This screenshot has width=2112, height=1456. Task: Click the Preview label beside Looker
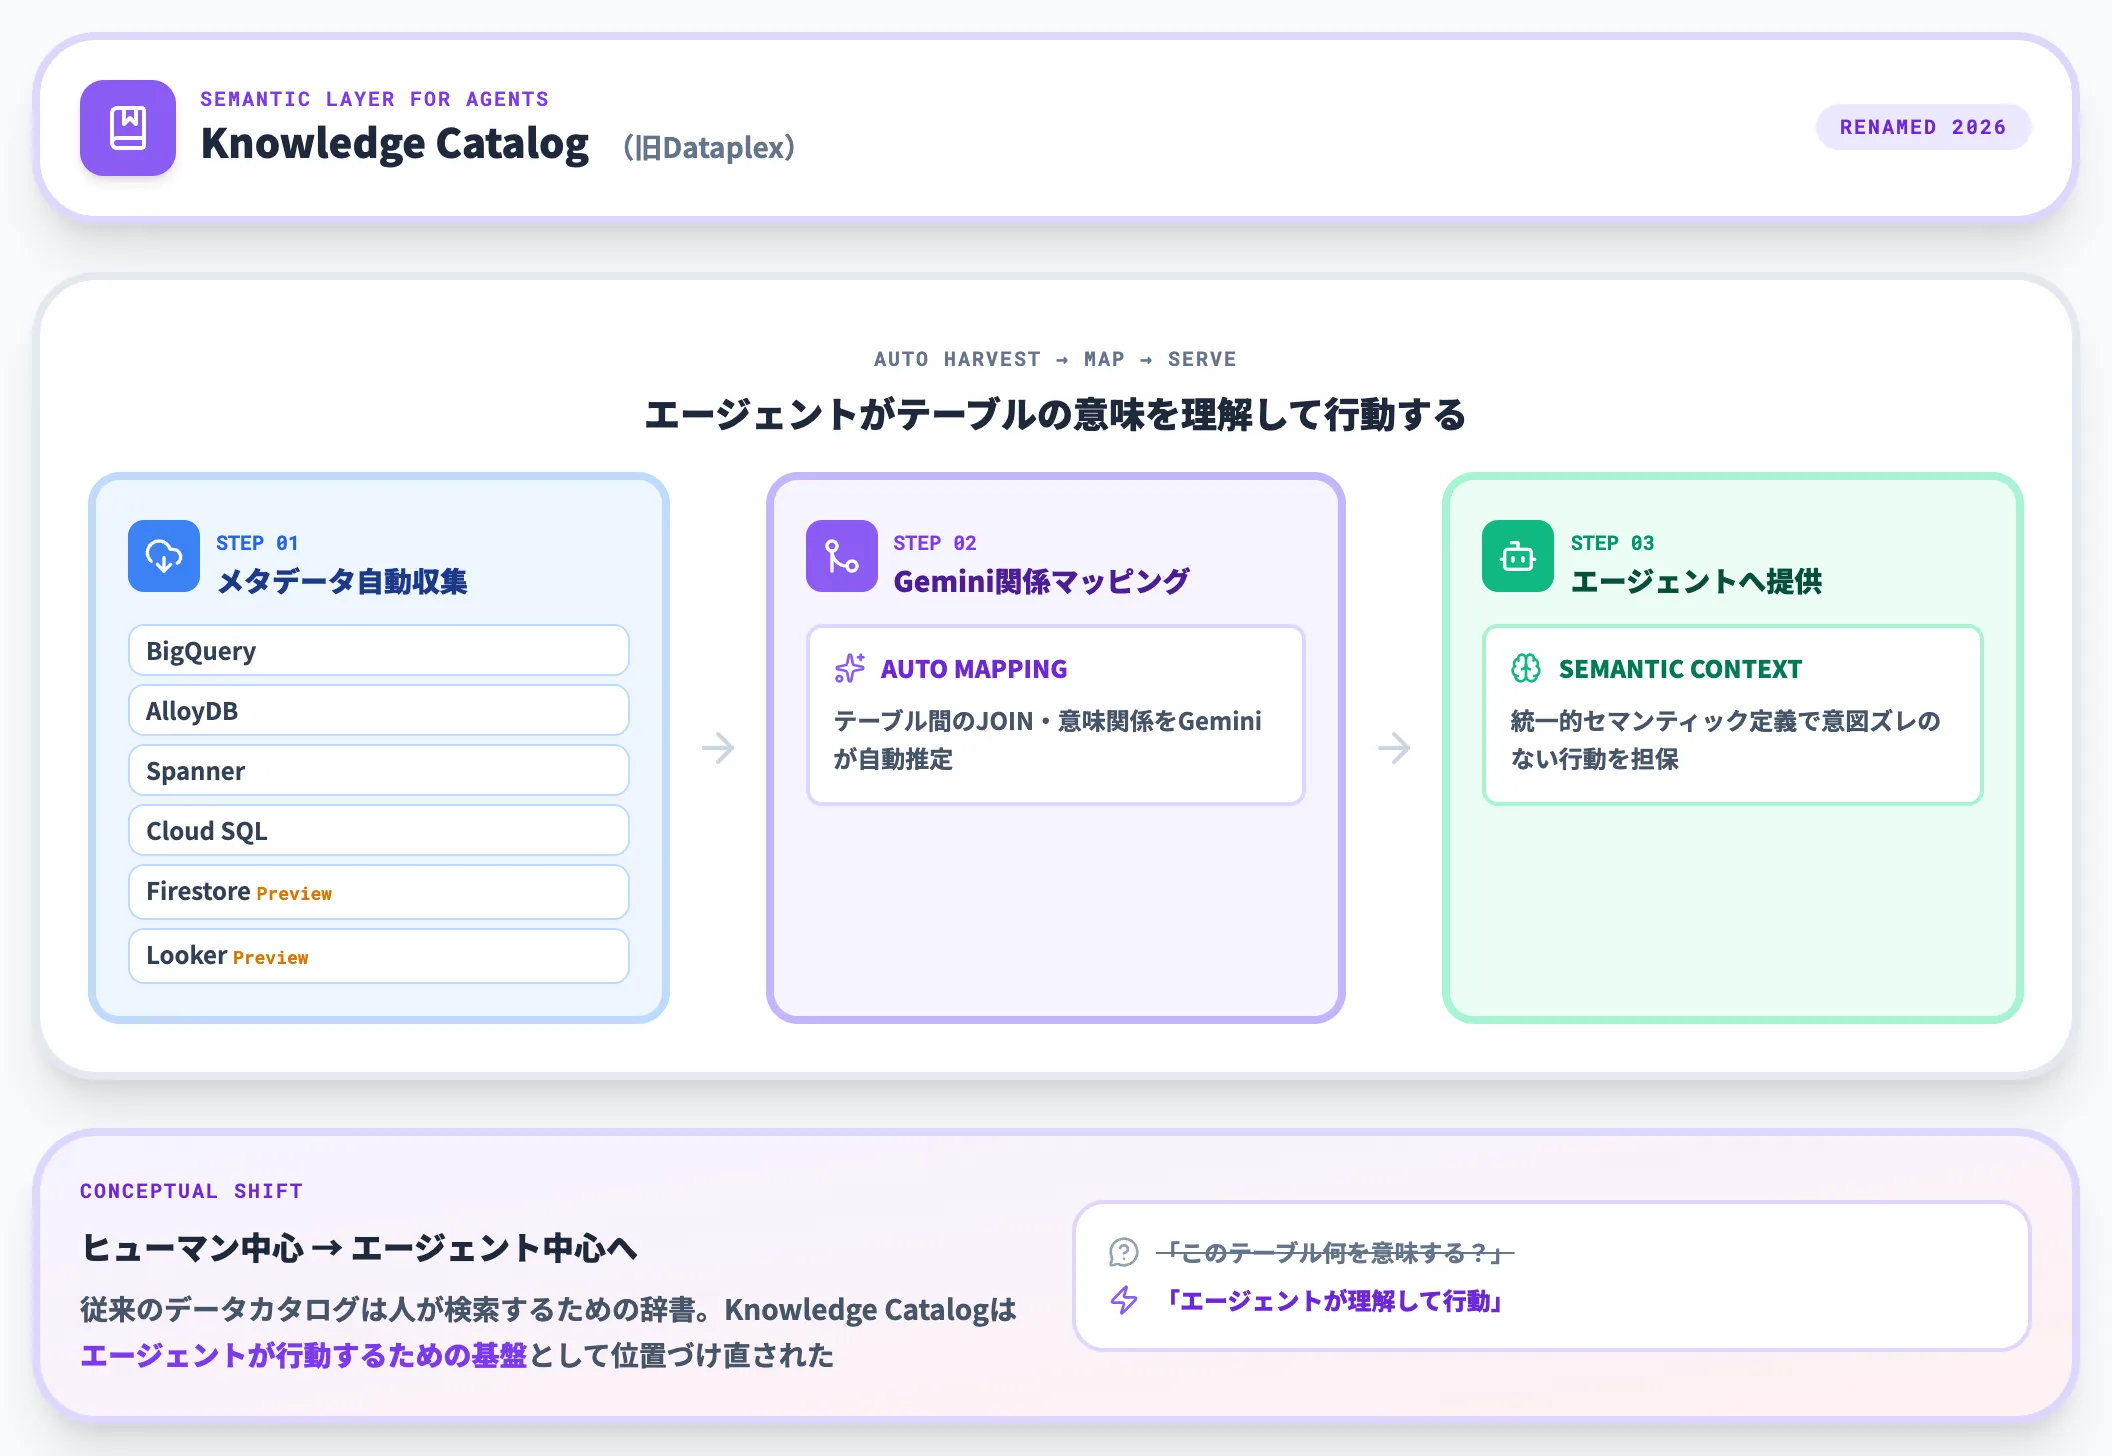pyautogui.click(x=270, y=957)
